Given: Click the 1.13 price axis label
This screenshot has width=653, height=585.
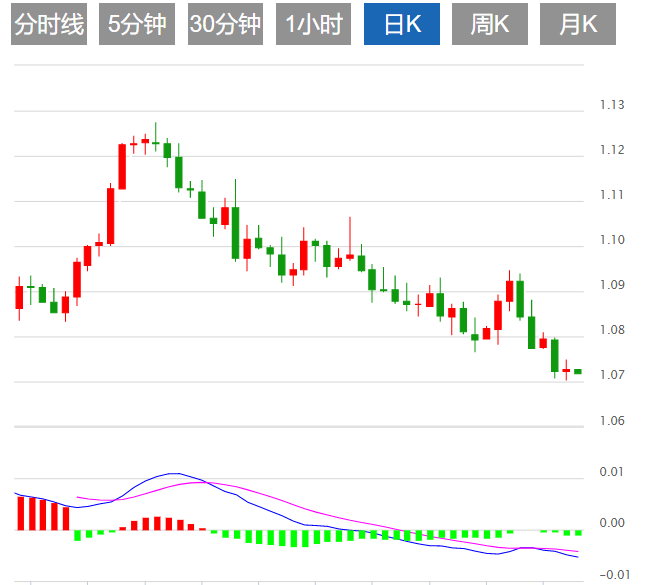Looking at the screenshot, I should click(x=612, y=105).
